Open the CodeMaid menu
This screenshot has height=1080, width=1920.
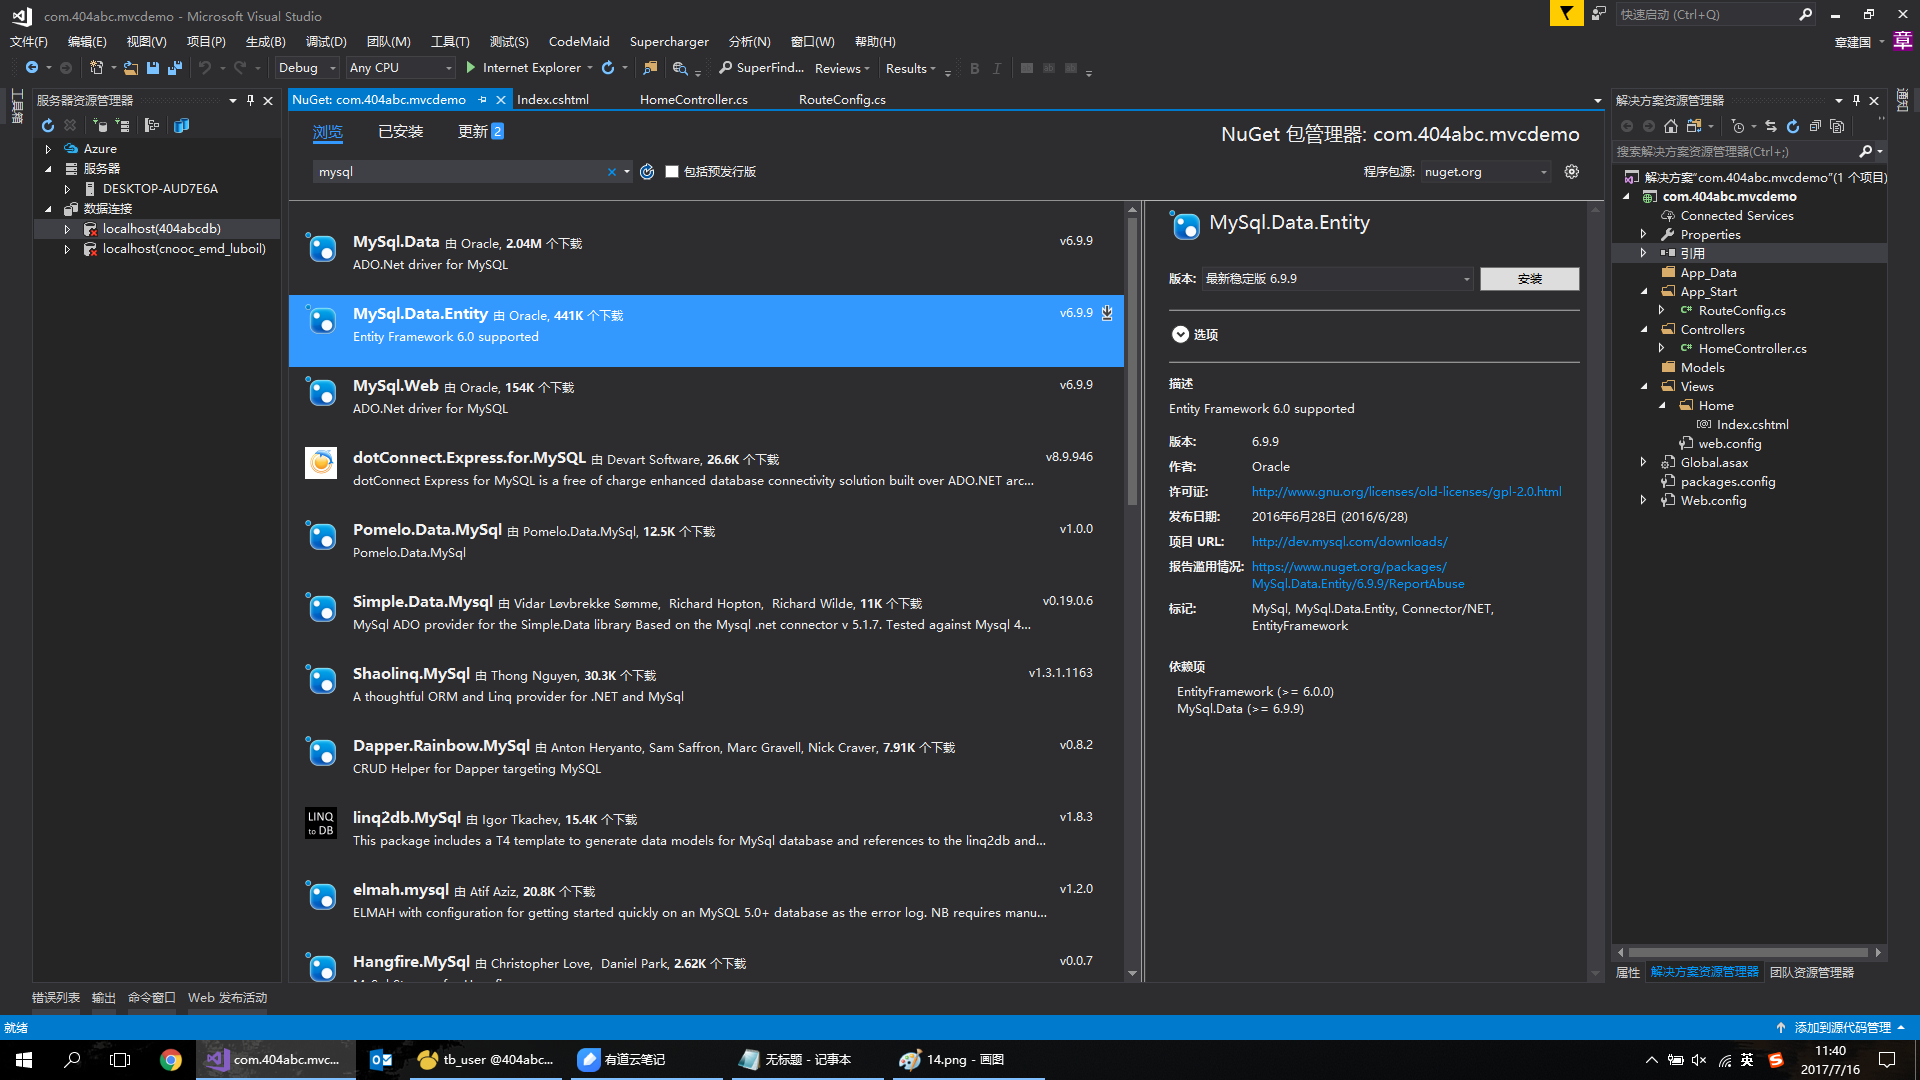(579, 41)
